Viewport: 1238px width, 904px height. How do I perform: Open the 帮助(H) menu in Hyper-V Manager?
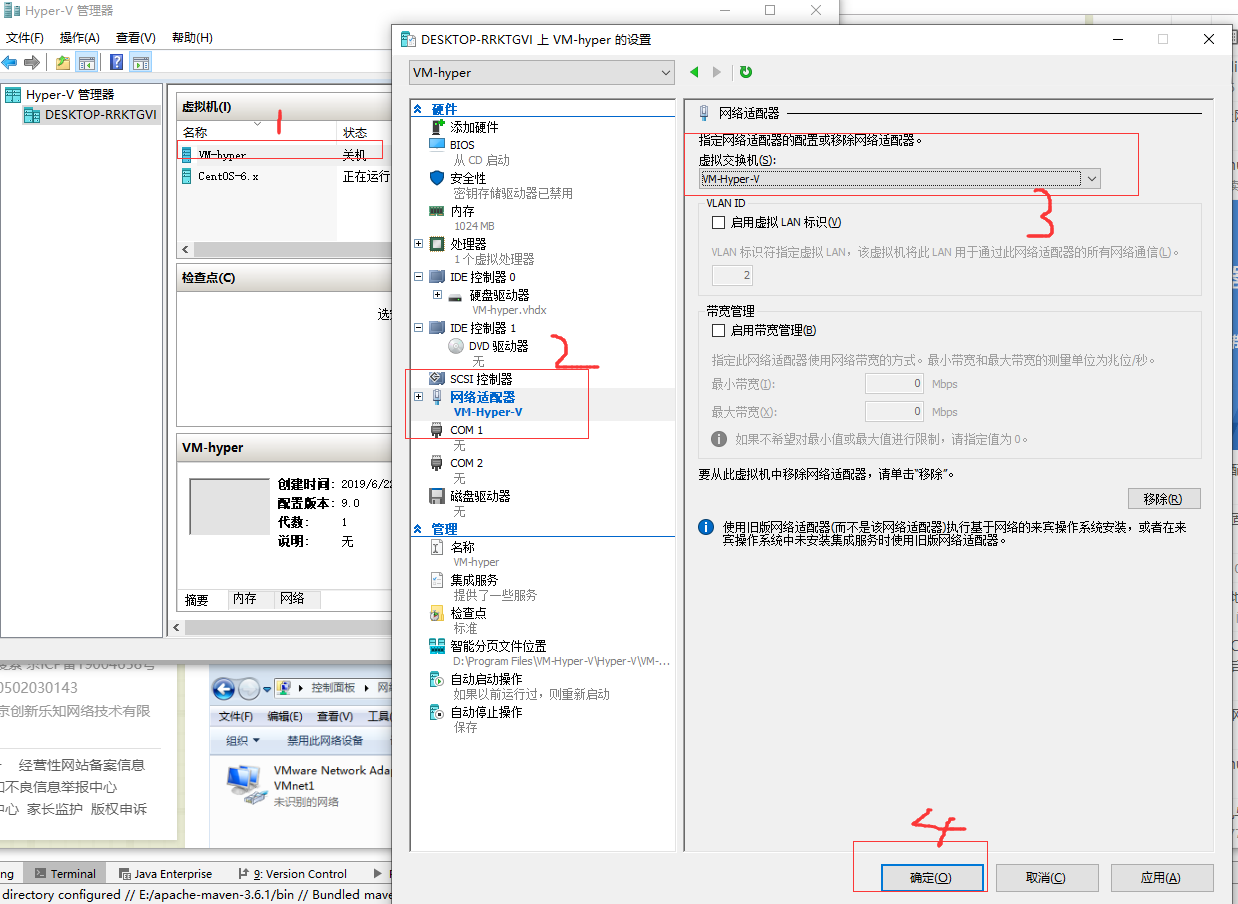pyautogui.click(x=192, y=38)
